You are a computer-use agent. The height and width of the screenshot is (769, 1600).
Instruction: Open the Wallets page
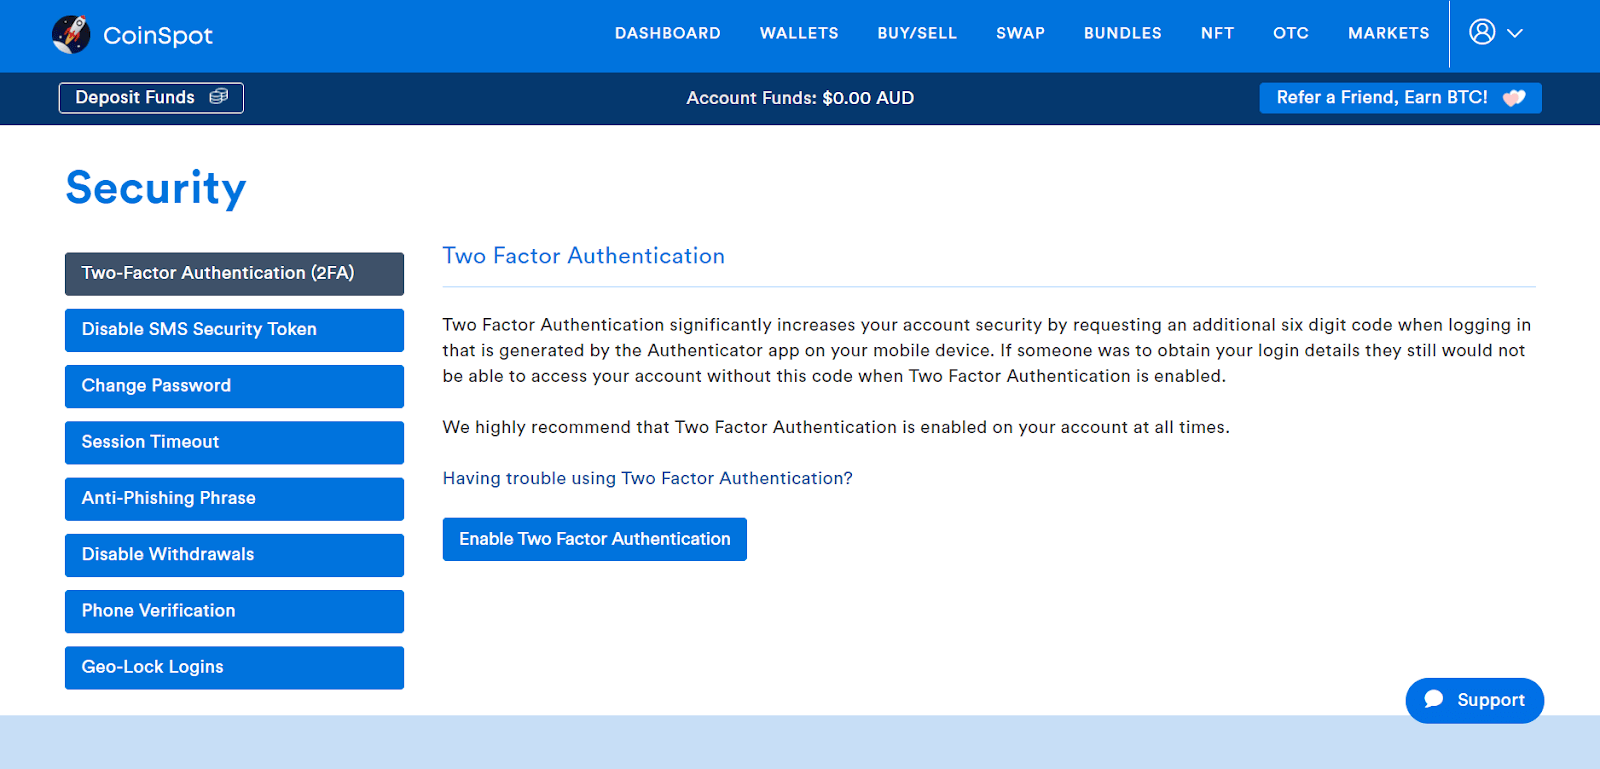click(798, 33)
